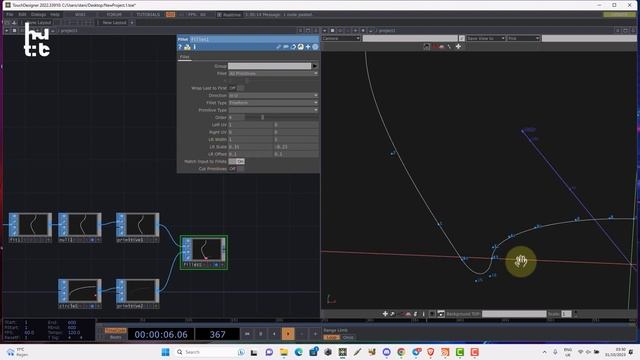This screenshot has height=360, width=640.
Task: Click the language/palette icon in Fillet header
Action: tap(300, 47)
